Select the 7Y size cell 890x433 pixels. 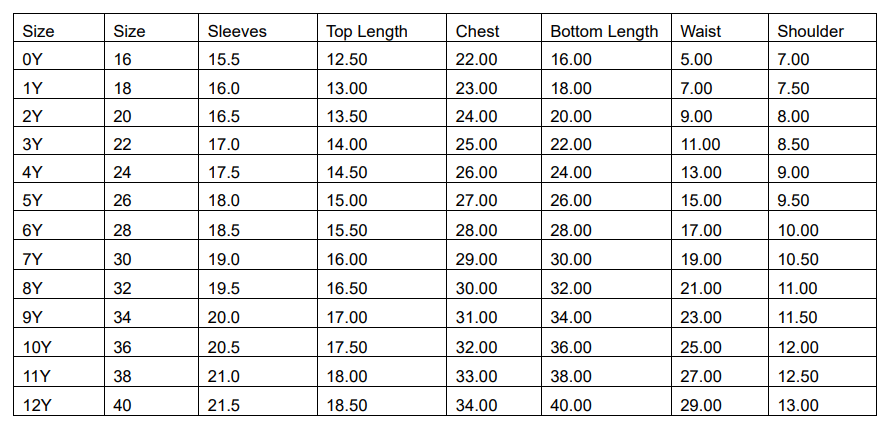pos(32,261)
